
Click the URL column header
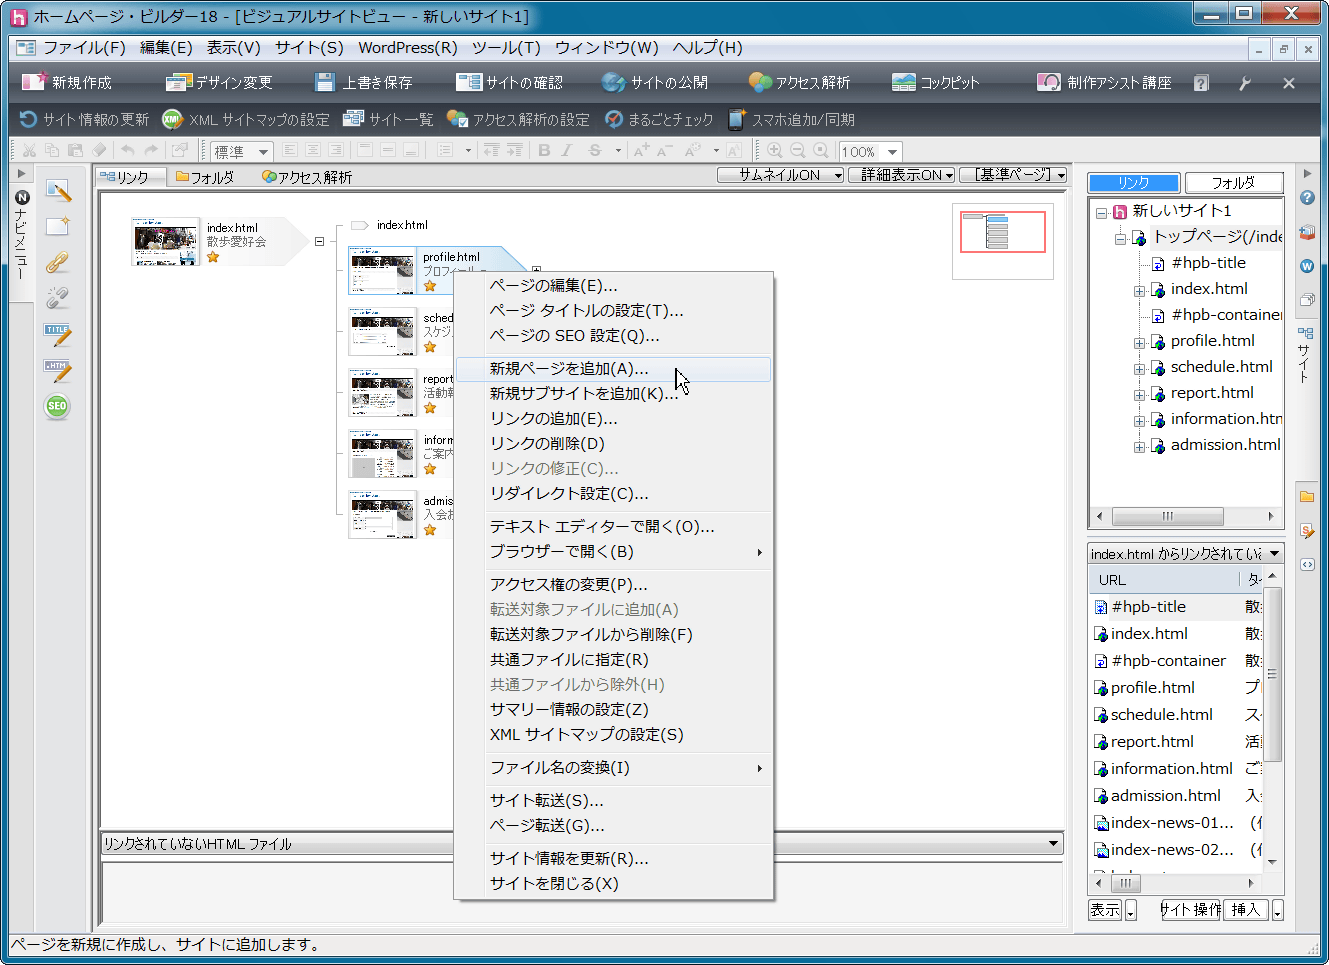click(x=1163, y=580)
